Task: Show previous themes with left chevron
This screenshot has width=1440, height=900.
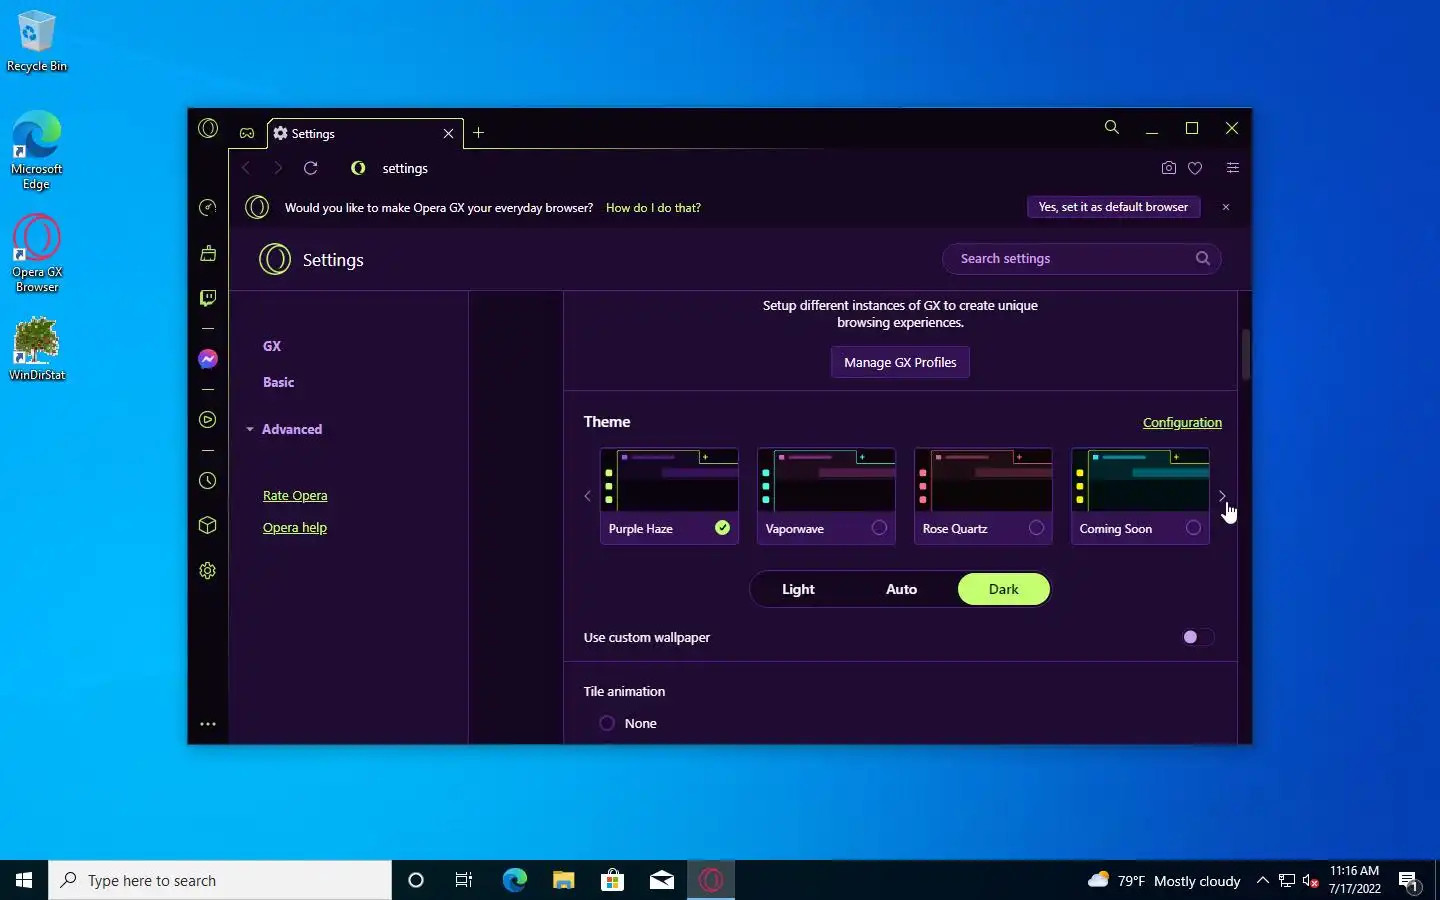Action: pos(588,496)
